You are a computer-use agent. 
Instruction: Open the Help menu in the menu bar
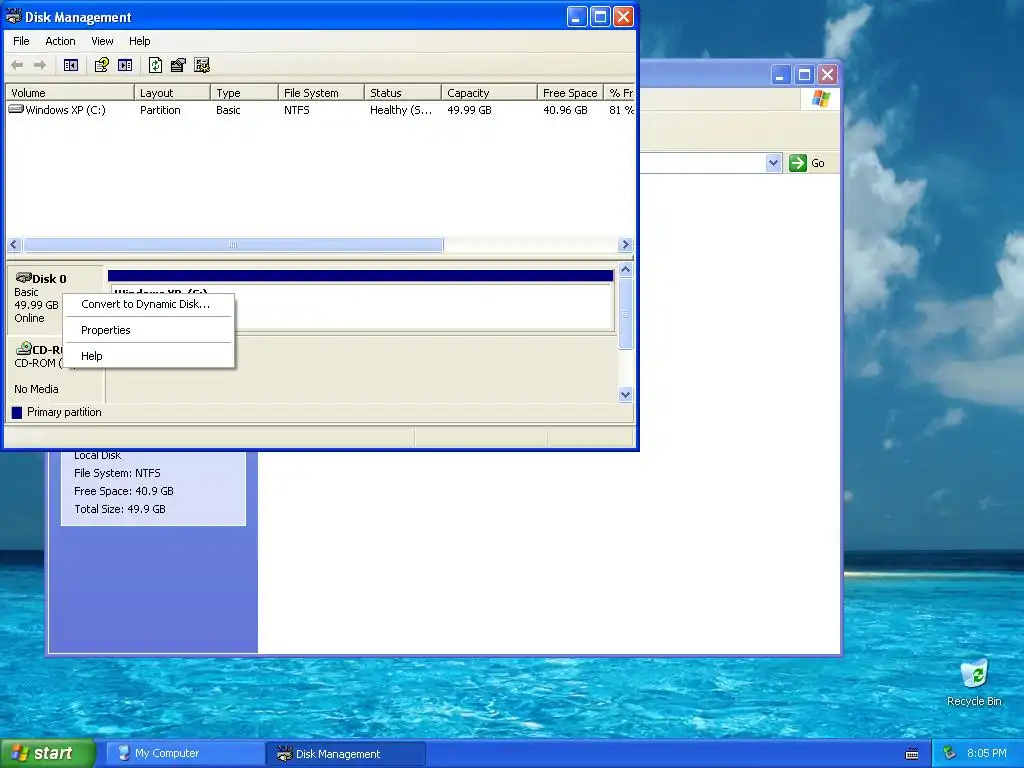tap(139, 41)
